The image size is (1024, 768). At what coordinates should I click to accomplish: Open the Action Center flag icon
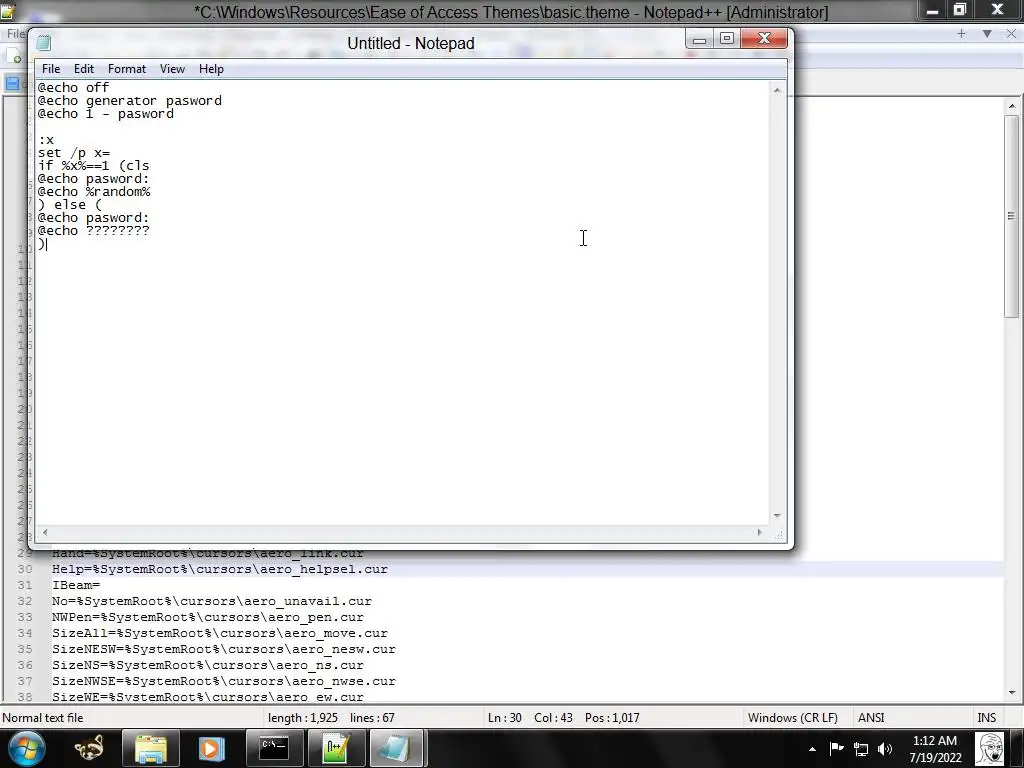pos(837,748)
